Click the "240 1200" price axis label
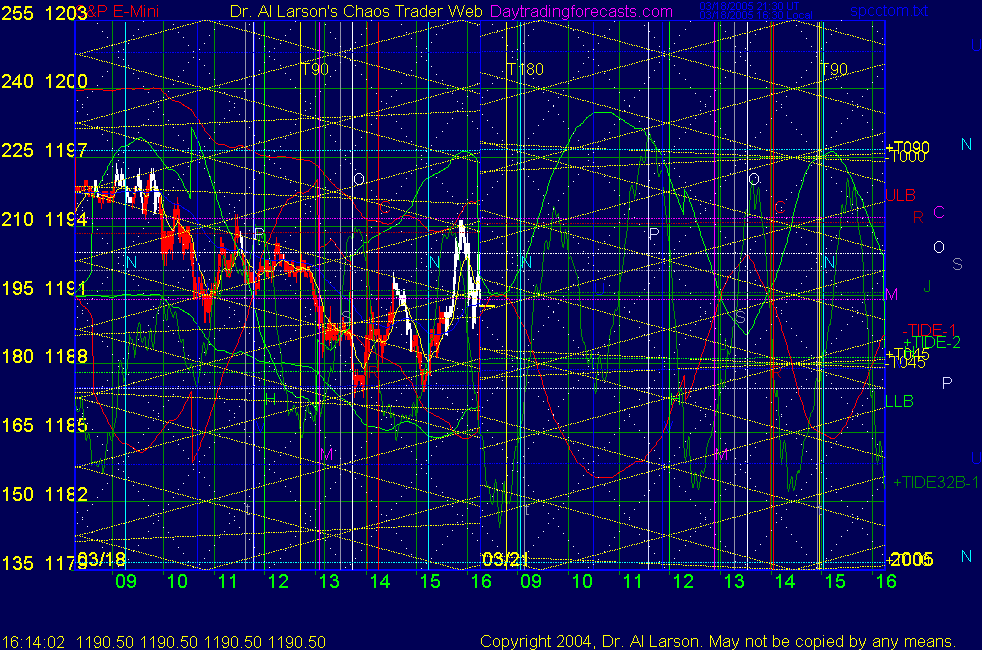Screen dimensions: 982x650 (x=44, y=81)
